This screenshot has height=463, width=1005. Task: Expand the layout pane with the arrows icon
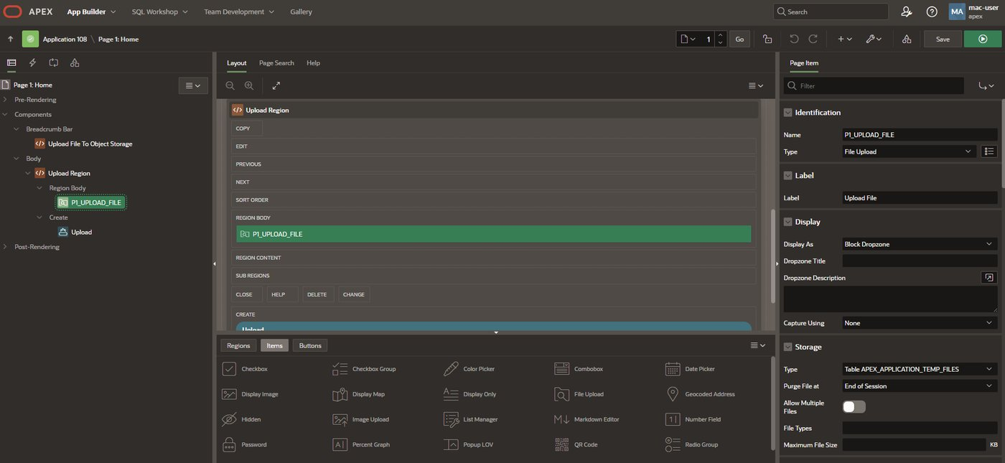276,85
